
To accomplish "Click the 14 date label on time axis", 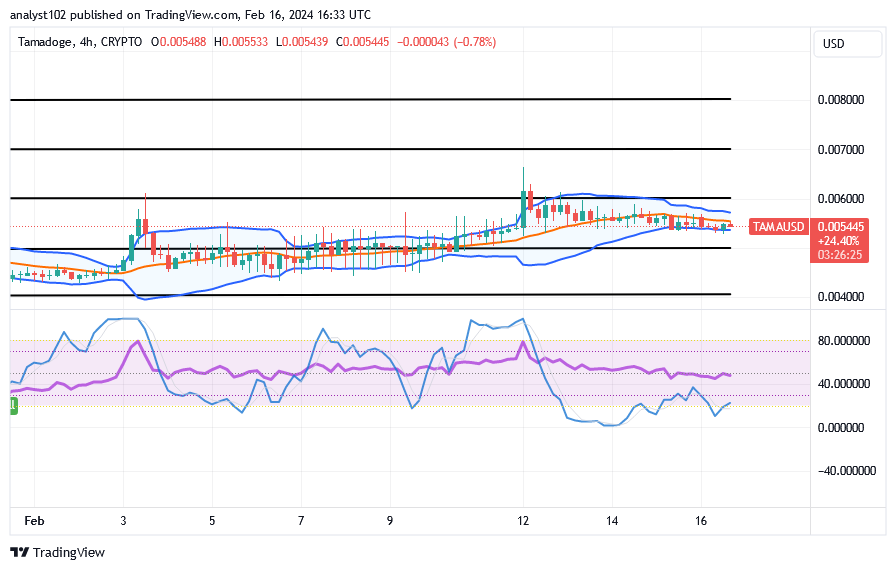I will [x=612, y=521].
